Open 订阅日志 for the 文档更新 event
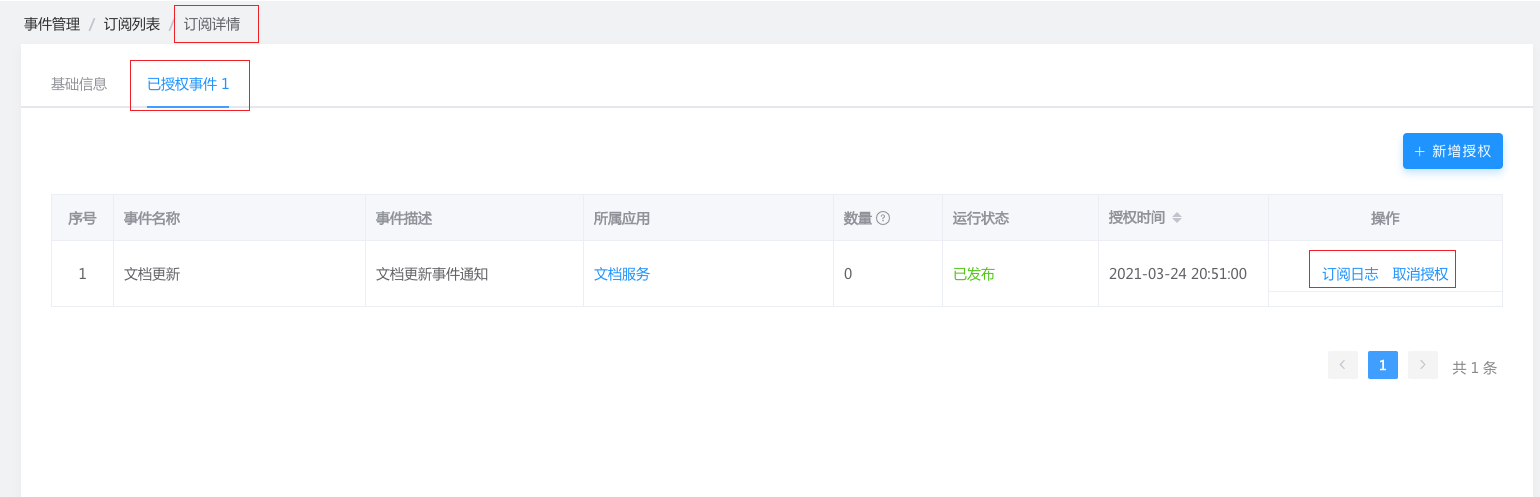The height and width of the screenshot is (497, 1540). [1350, 274]
